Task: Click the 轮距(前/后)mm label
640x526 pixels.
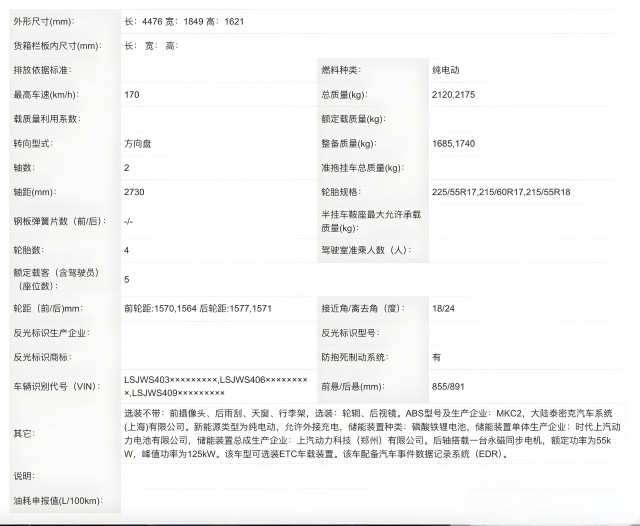Action: (x=48, y=308)
